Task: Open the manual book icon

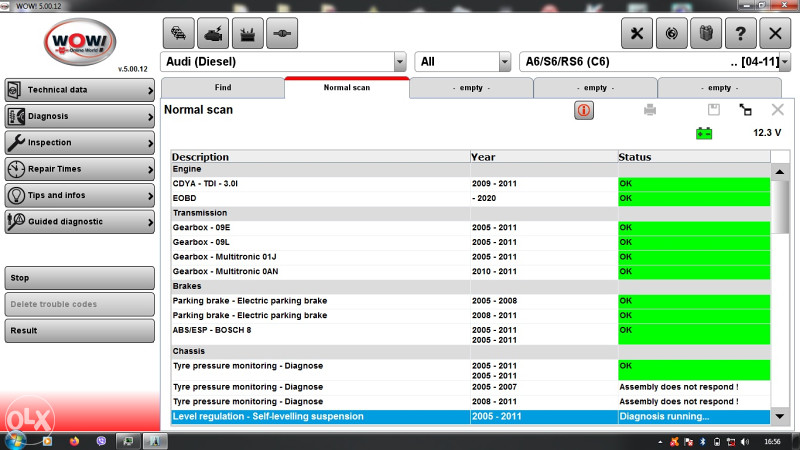Action: [x=706, y=33]
